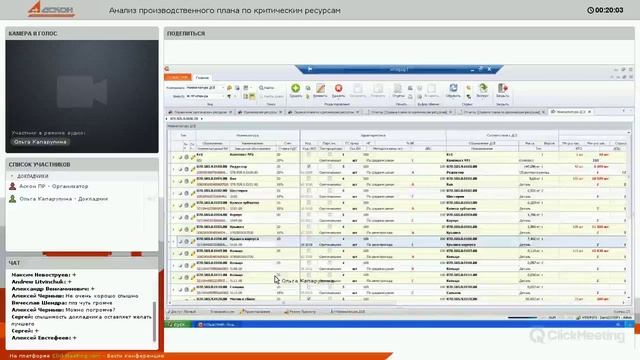Click the Экспорт icon in ribbon

[x=483, y=88]
